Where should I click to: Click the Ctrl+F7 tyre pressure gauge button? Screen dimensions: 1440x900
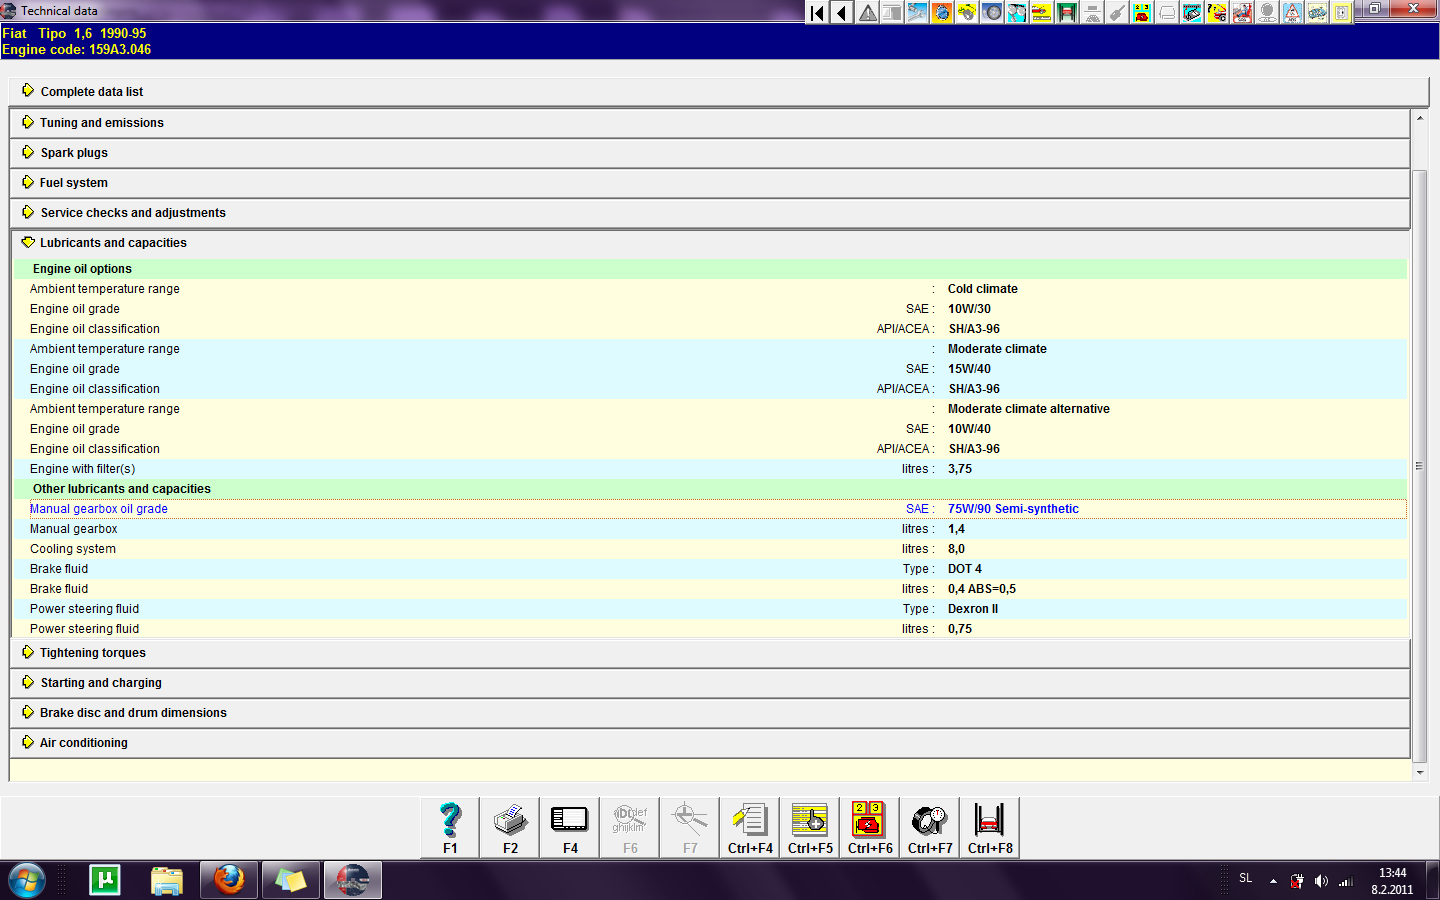click(x=930, y=827)
